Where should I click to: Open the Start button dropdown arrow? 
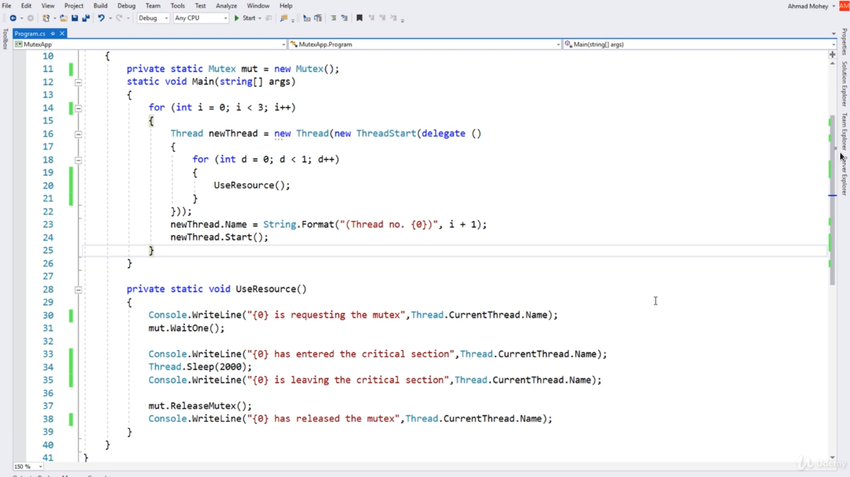coord(260,18)
